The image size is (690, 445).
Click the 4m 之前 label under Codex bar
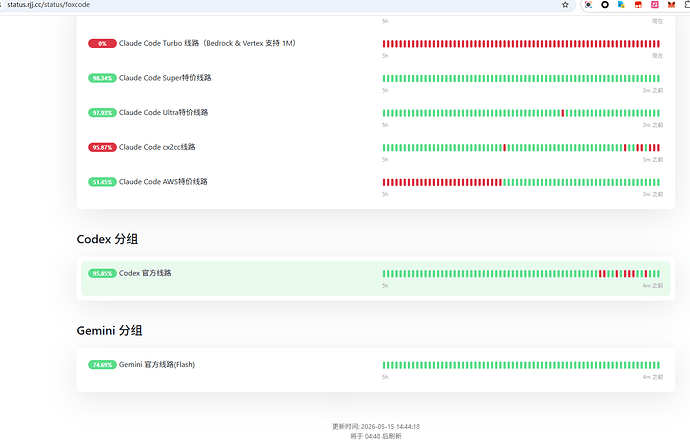[x=653, y=286]
